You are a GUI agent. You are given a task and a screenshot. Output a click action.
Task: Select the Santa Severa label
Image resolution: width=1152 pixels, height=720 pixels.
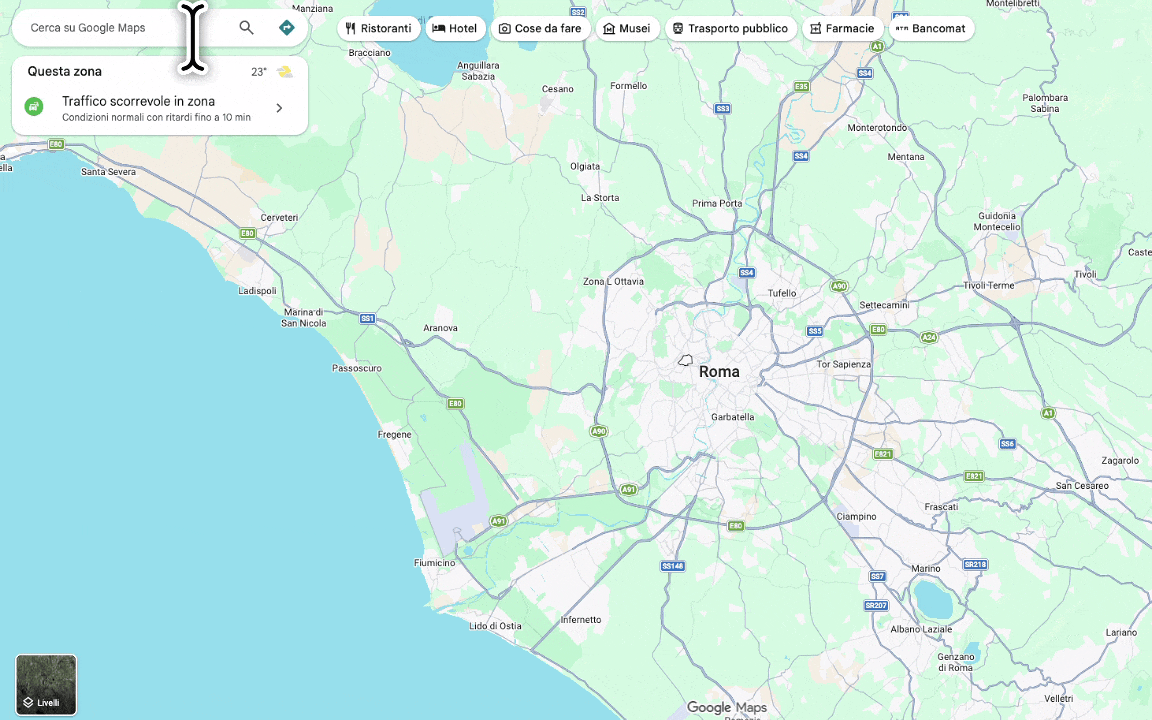click(x=109, y=172)
